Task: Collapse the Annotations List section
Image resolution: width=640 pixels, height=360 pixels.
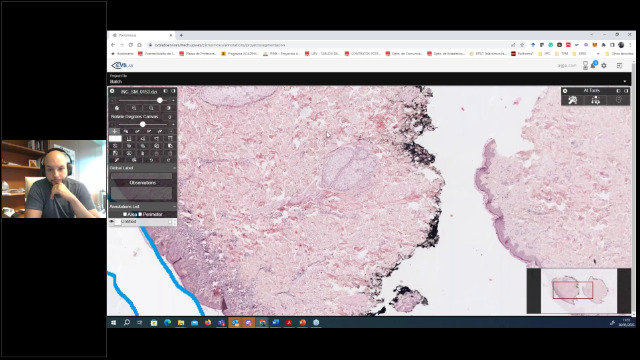Action: [174, 207]
